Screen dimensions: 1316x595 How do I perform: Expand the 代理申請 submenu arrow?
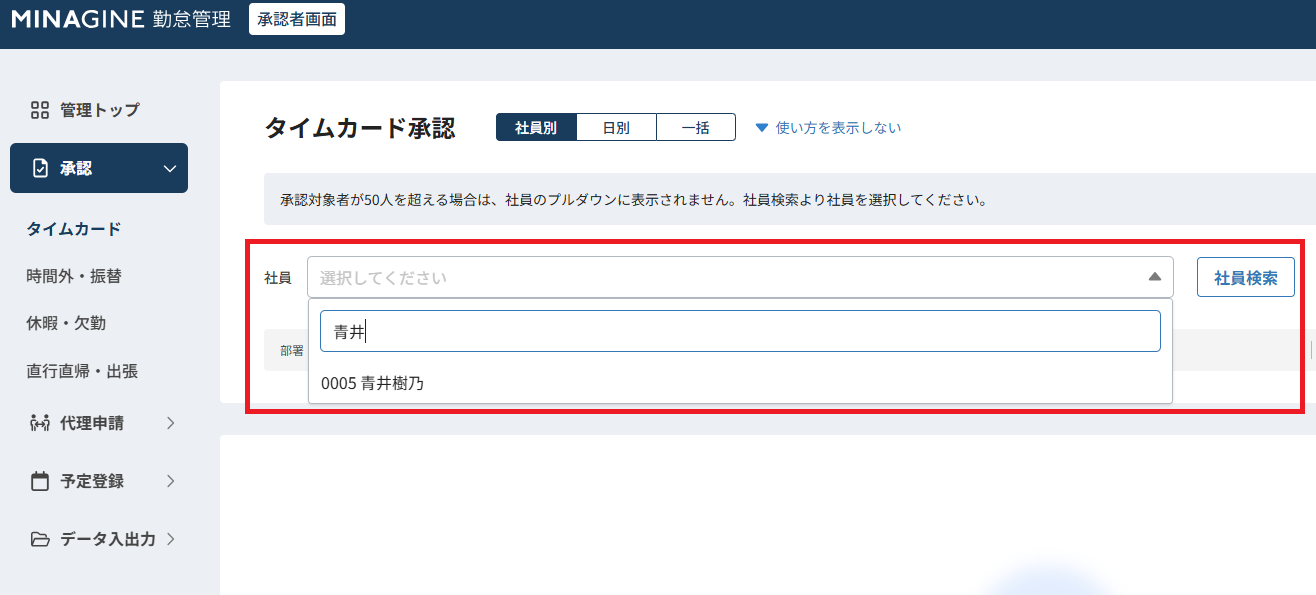[170, 423]
